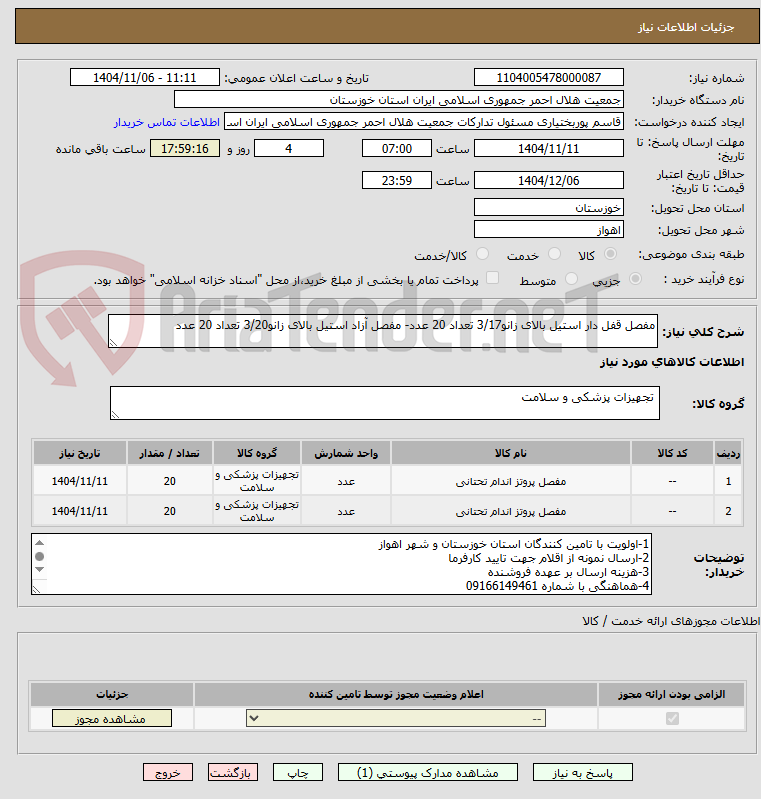Click the buyer note line with phone 09166149461

point(558,586)
